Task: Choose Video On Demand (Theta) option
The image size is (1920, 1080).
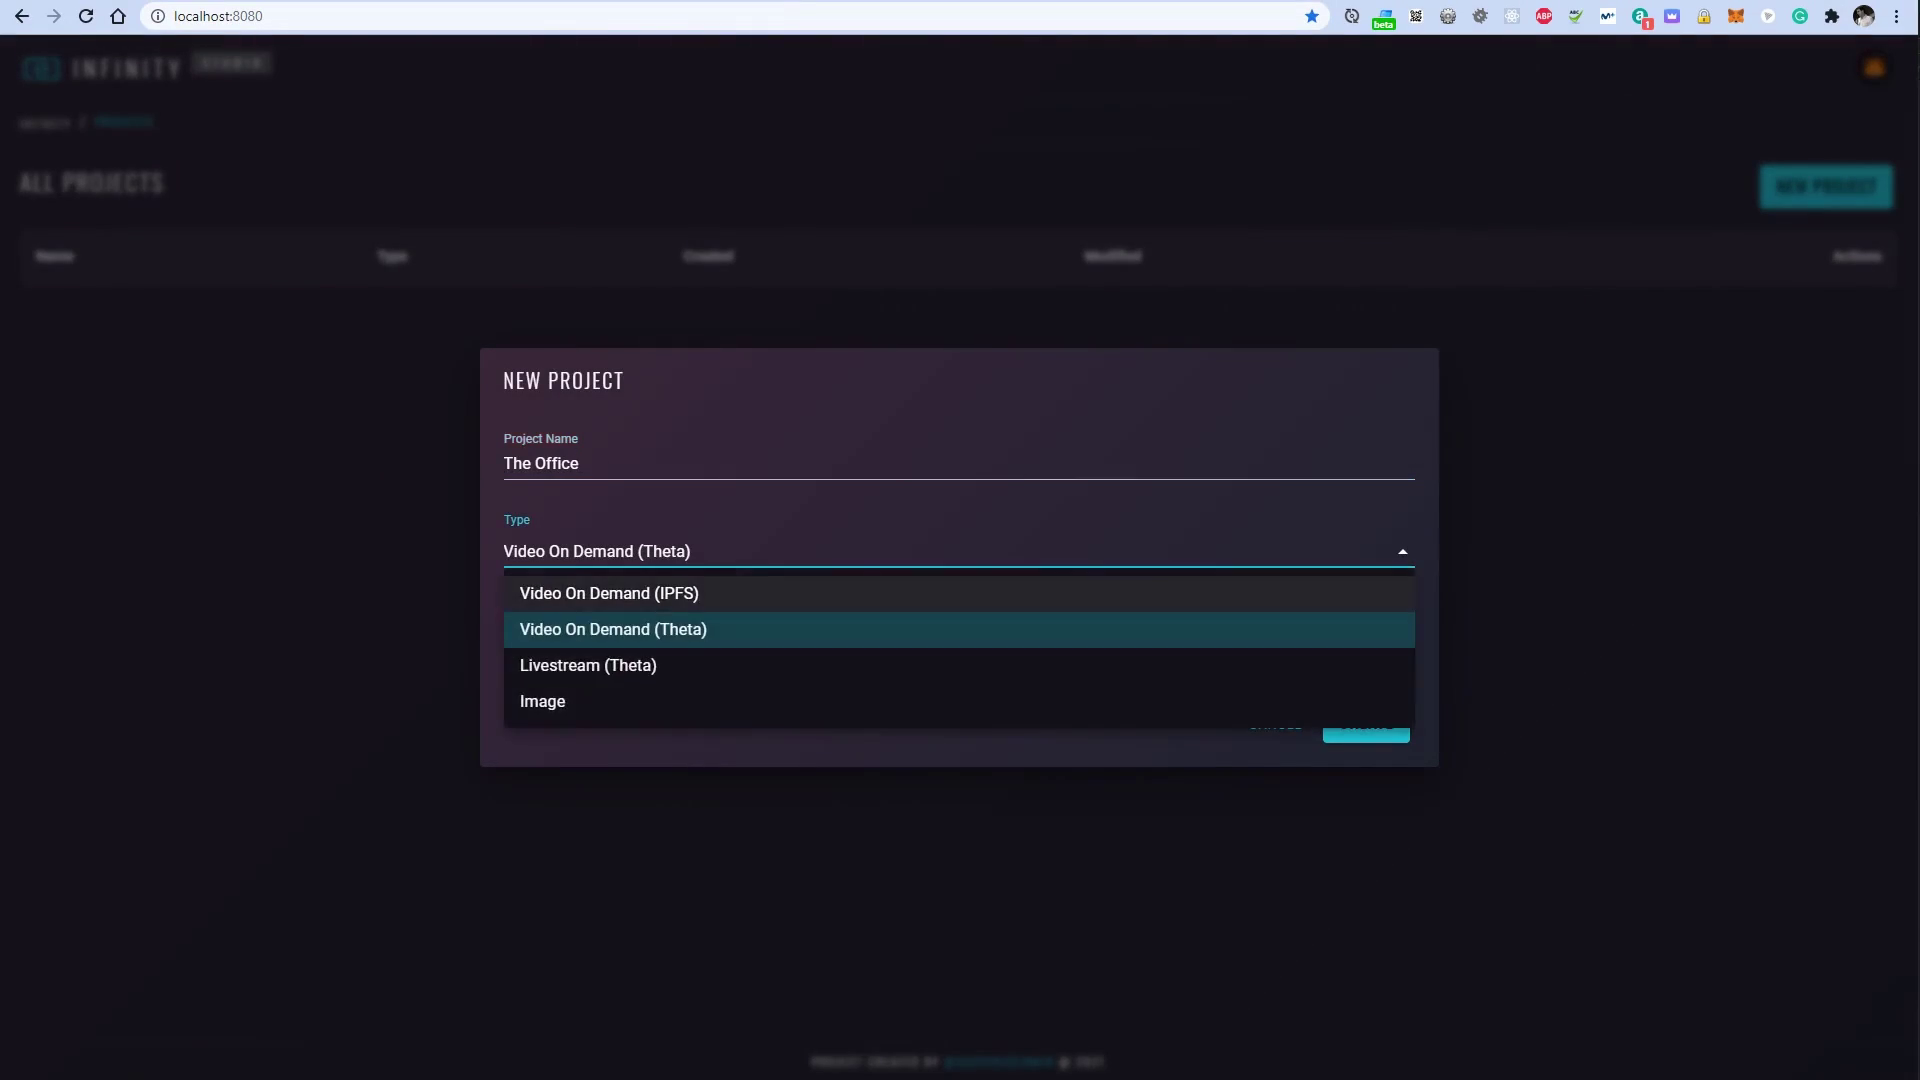Action: (x=613, y=630)
